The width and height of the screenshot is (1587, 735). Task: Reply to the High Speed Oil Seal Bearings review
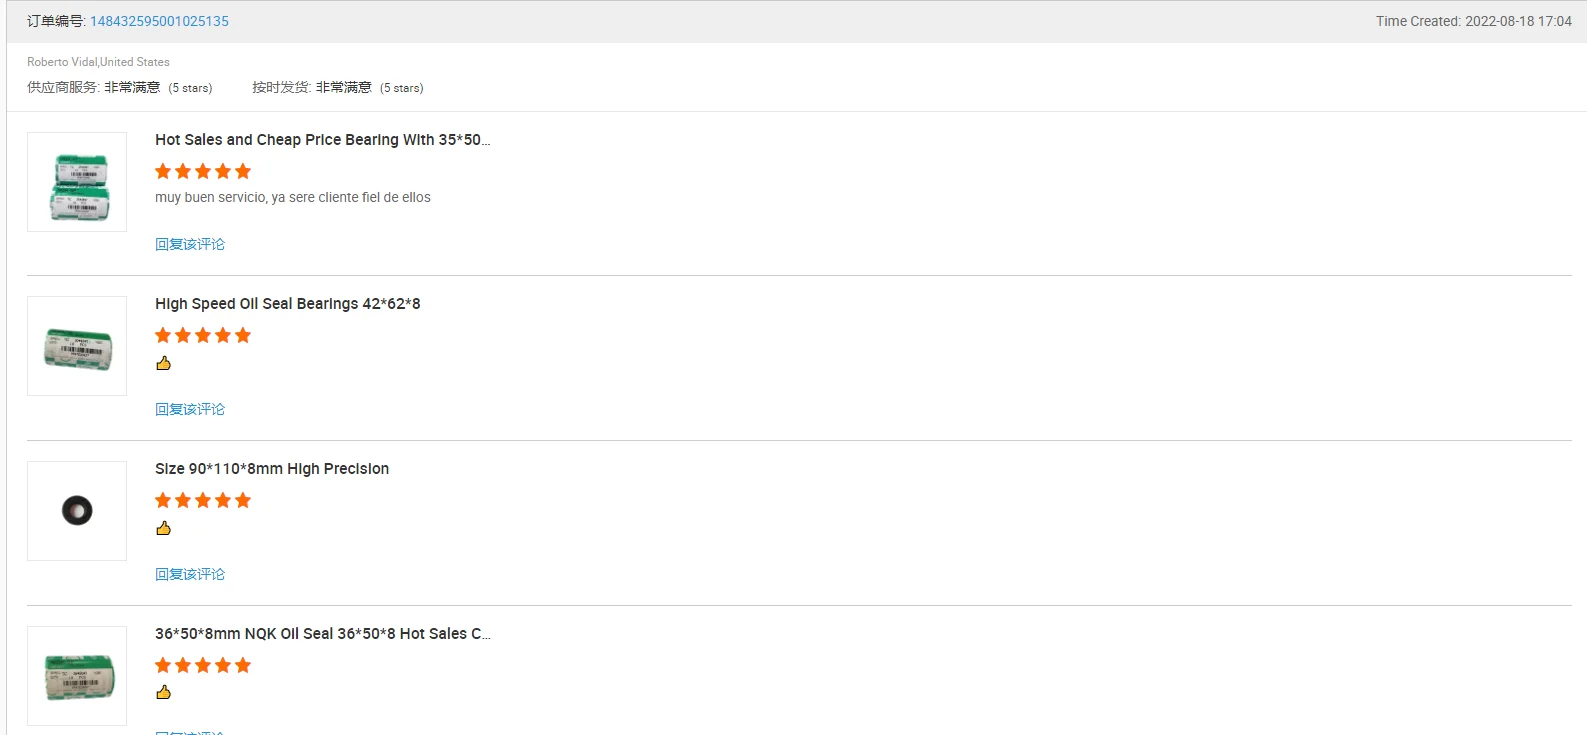pos(190,409)
